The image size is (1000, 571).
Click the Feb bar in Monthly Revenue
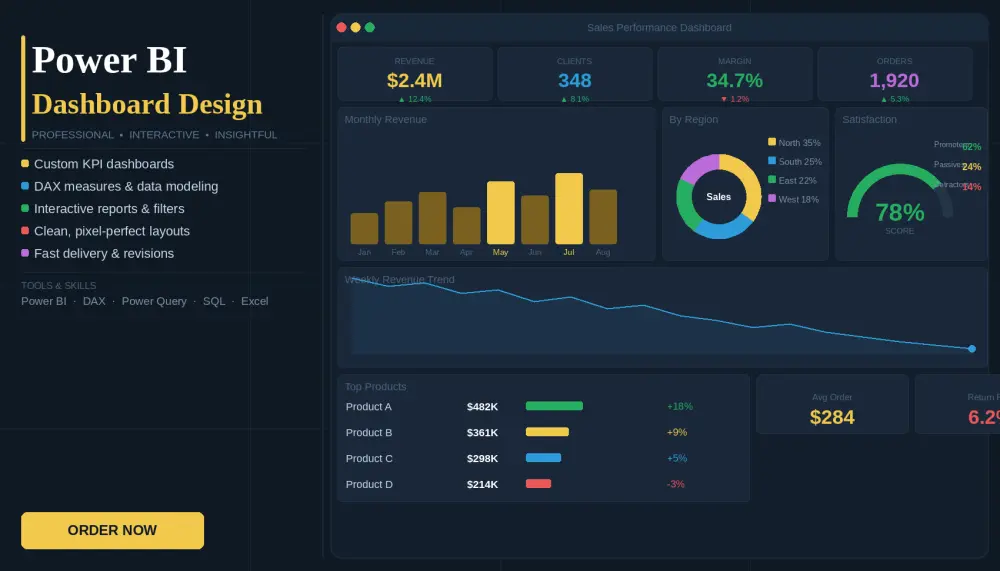pos(398,223)
